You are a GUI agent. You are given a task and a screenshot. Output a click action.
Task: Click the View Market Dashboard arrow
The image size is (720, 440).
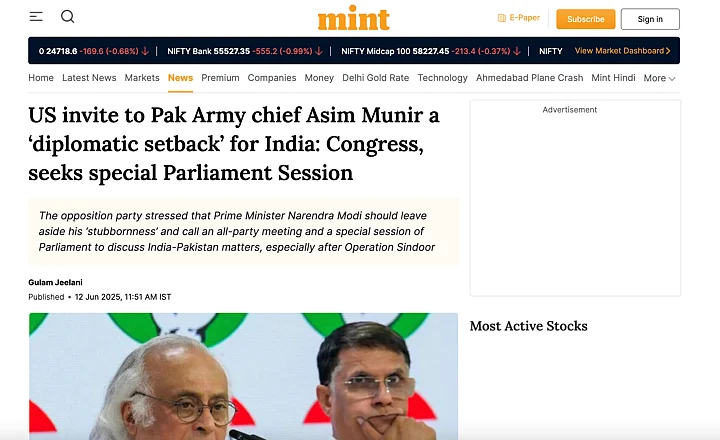(x=668, y=51)
